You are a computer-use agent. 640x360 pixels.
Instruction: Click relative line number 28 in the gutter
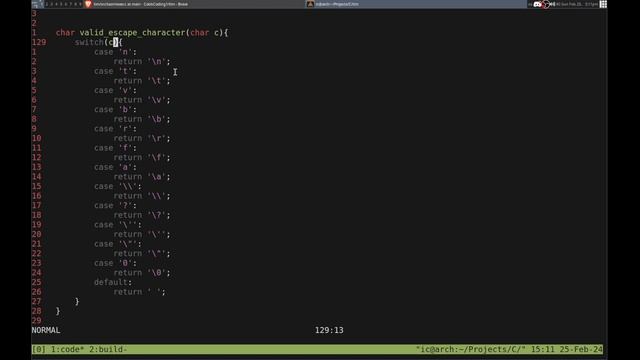pos(36,311)
